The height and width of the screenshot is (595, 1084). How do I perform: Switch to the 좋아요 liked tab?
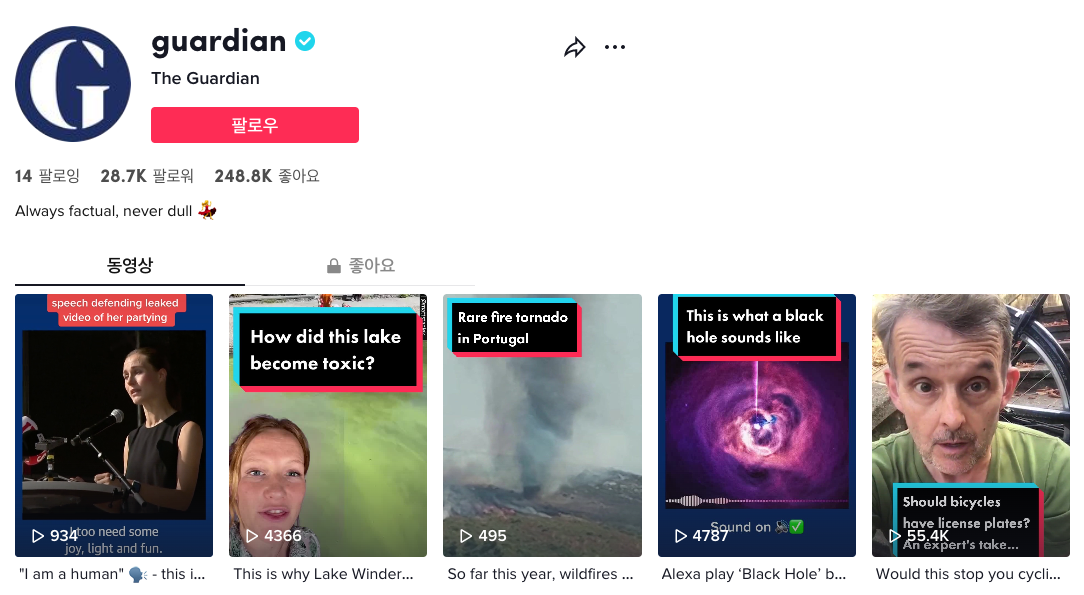pyautogui.click(x=360, y=265)
